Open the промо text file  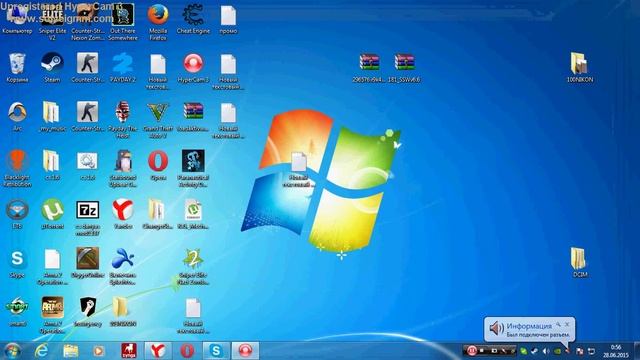228,19
